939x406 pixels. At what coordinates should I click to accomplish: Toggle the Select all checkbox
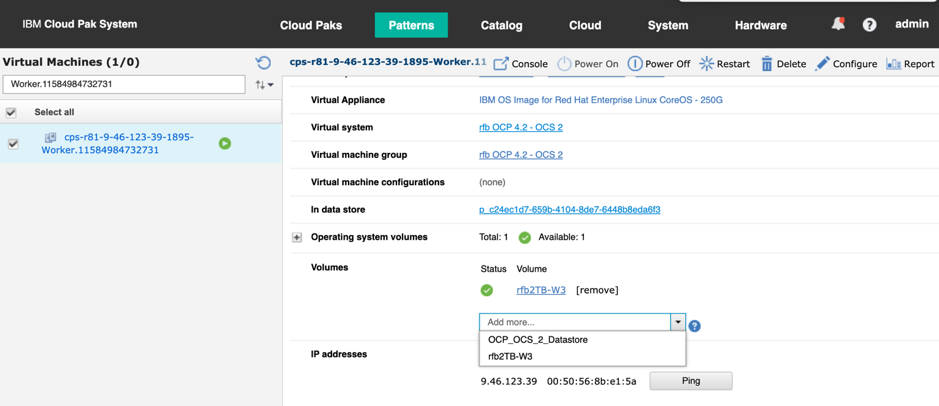click(11, 113)
